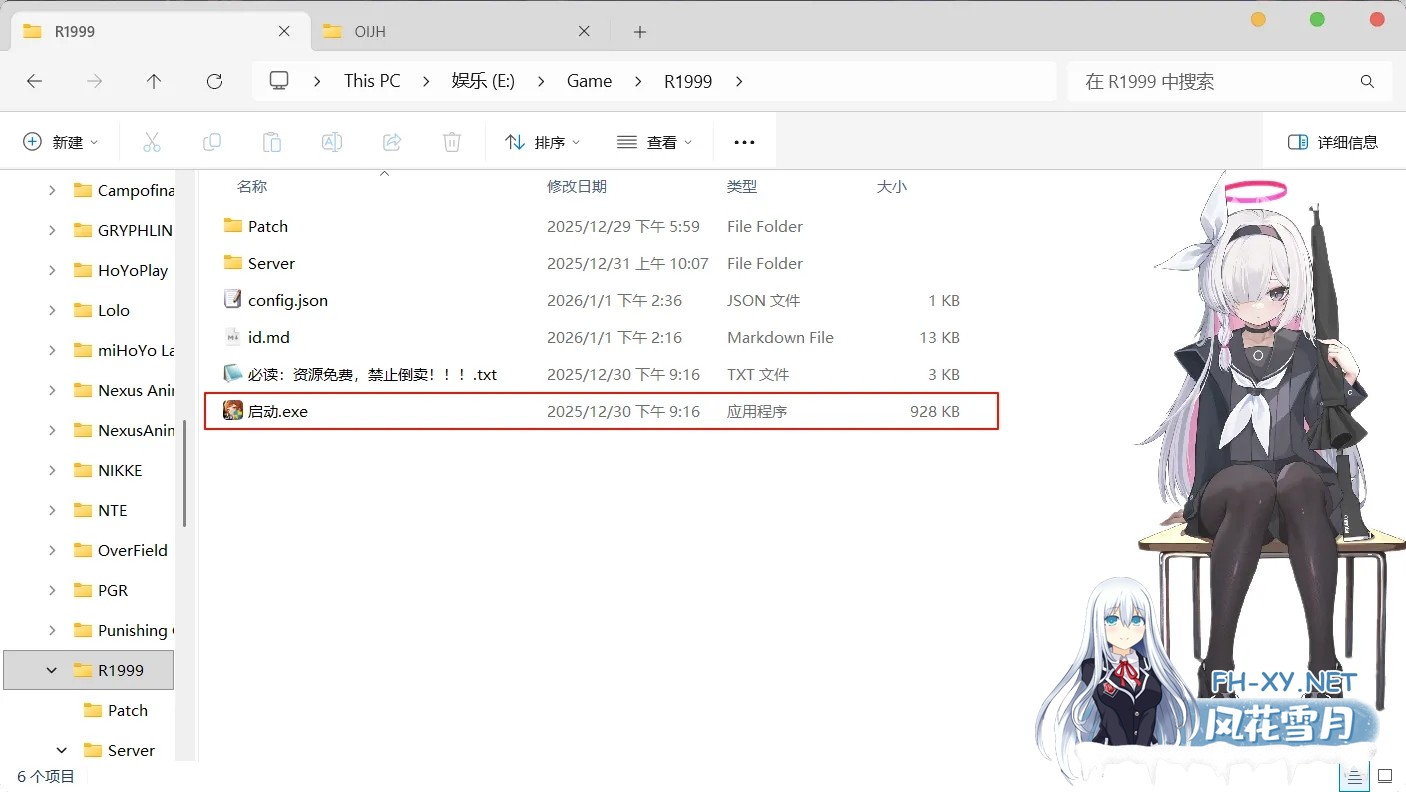Open a new Explorer tab
This screenshot has height=792, width=1406.
(x=638, y=31)
